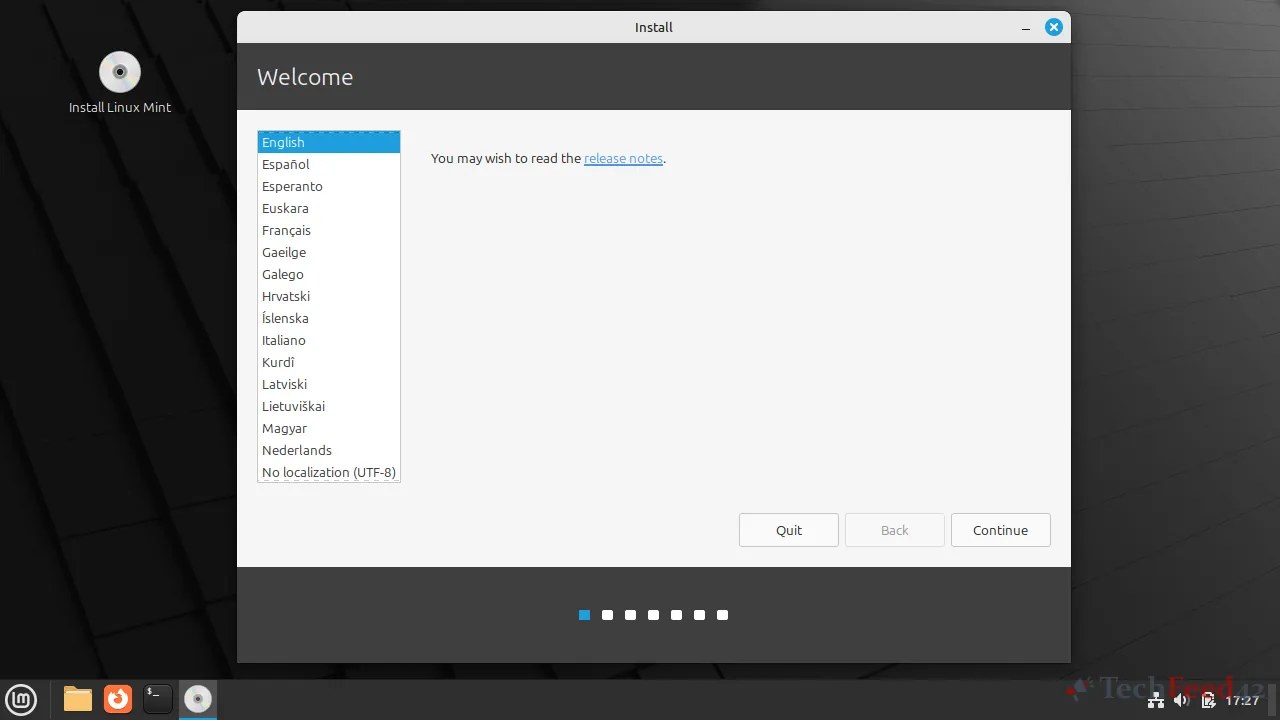1280x720 pixels.
Task: Open the network connection tray icon
Action: 1156,700
